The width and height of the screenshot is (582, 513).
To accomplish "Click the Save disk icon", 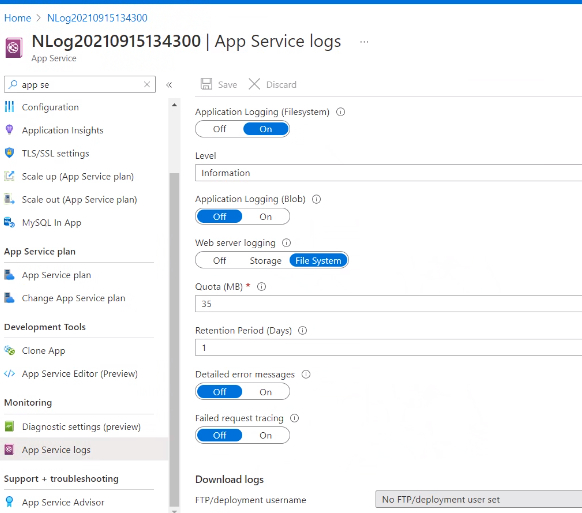I will tap(206, 84).
